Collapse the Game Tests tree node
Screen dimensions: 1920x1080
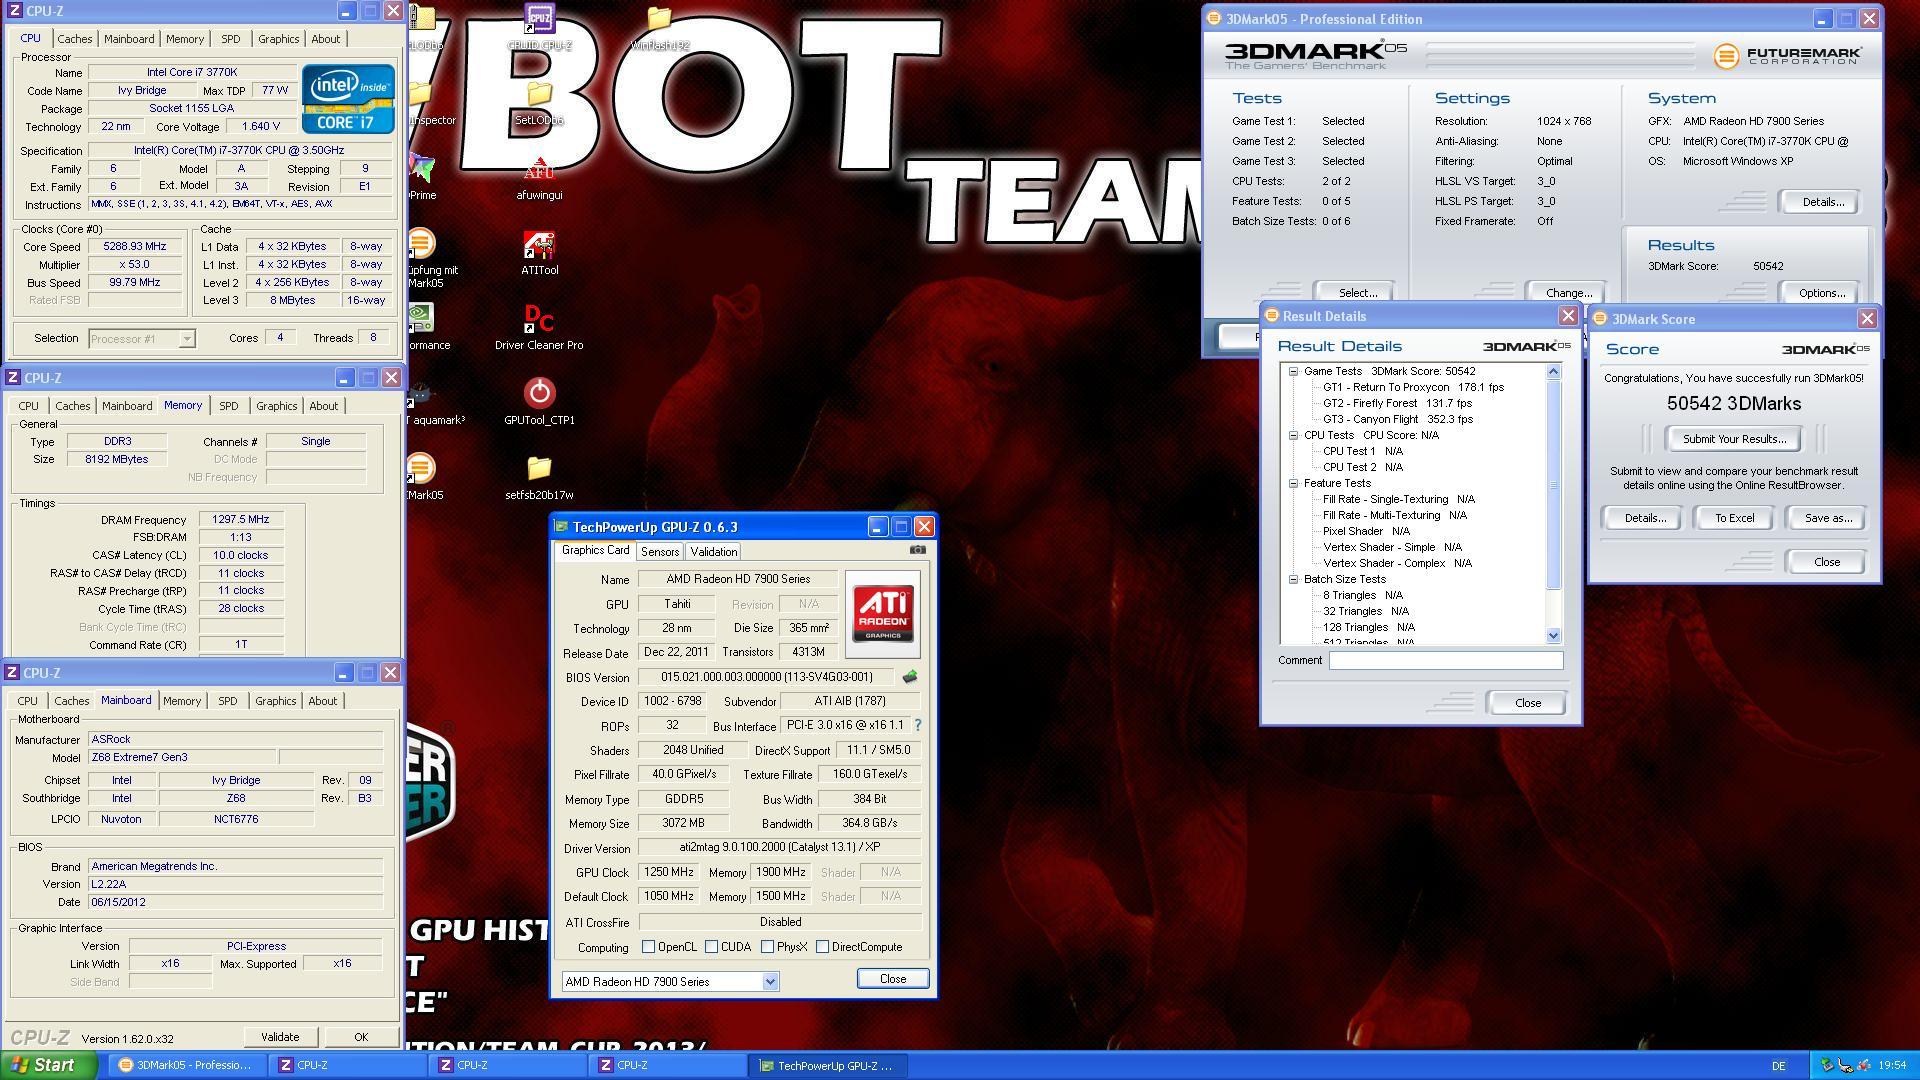(x=1293, y=371)
